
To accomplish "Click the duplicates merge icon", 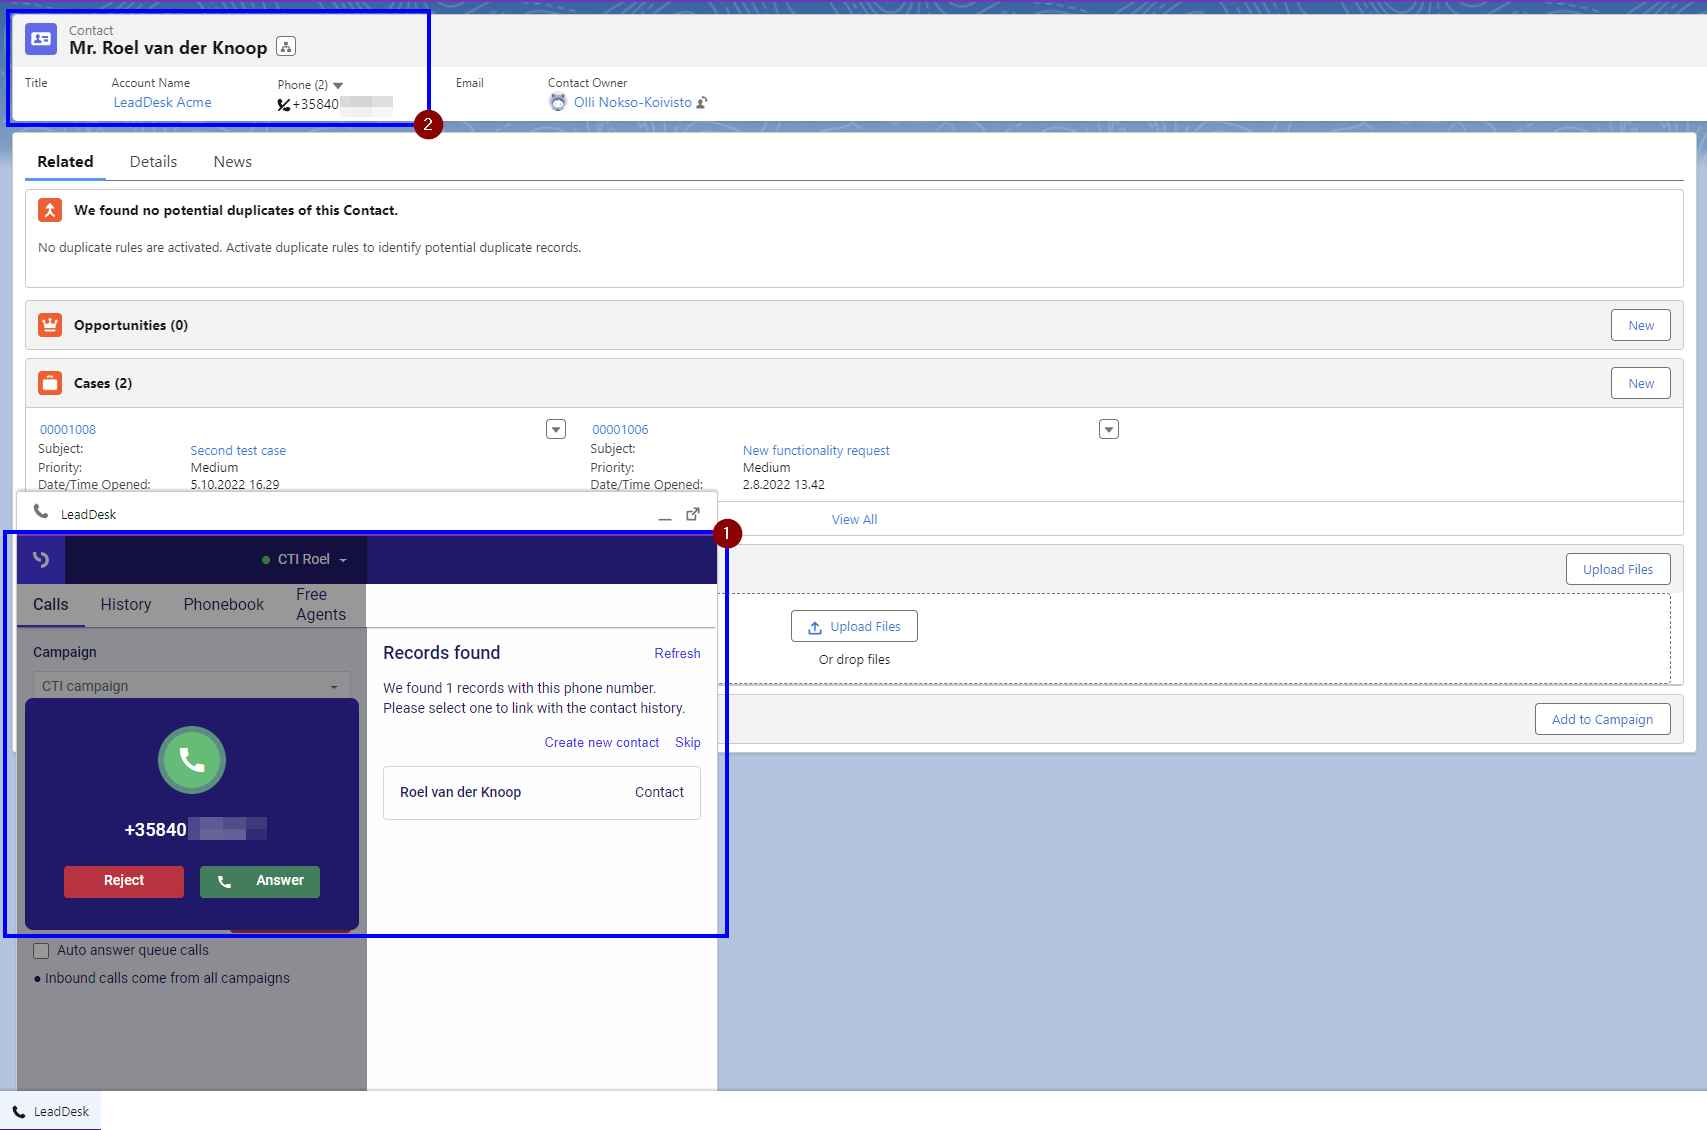I will (x=50, y=210).
